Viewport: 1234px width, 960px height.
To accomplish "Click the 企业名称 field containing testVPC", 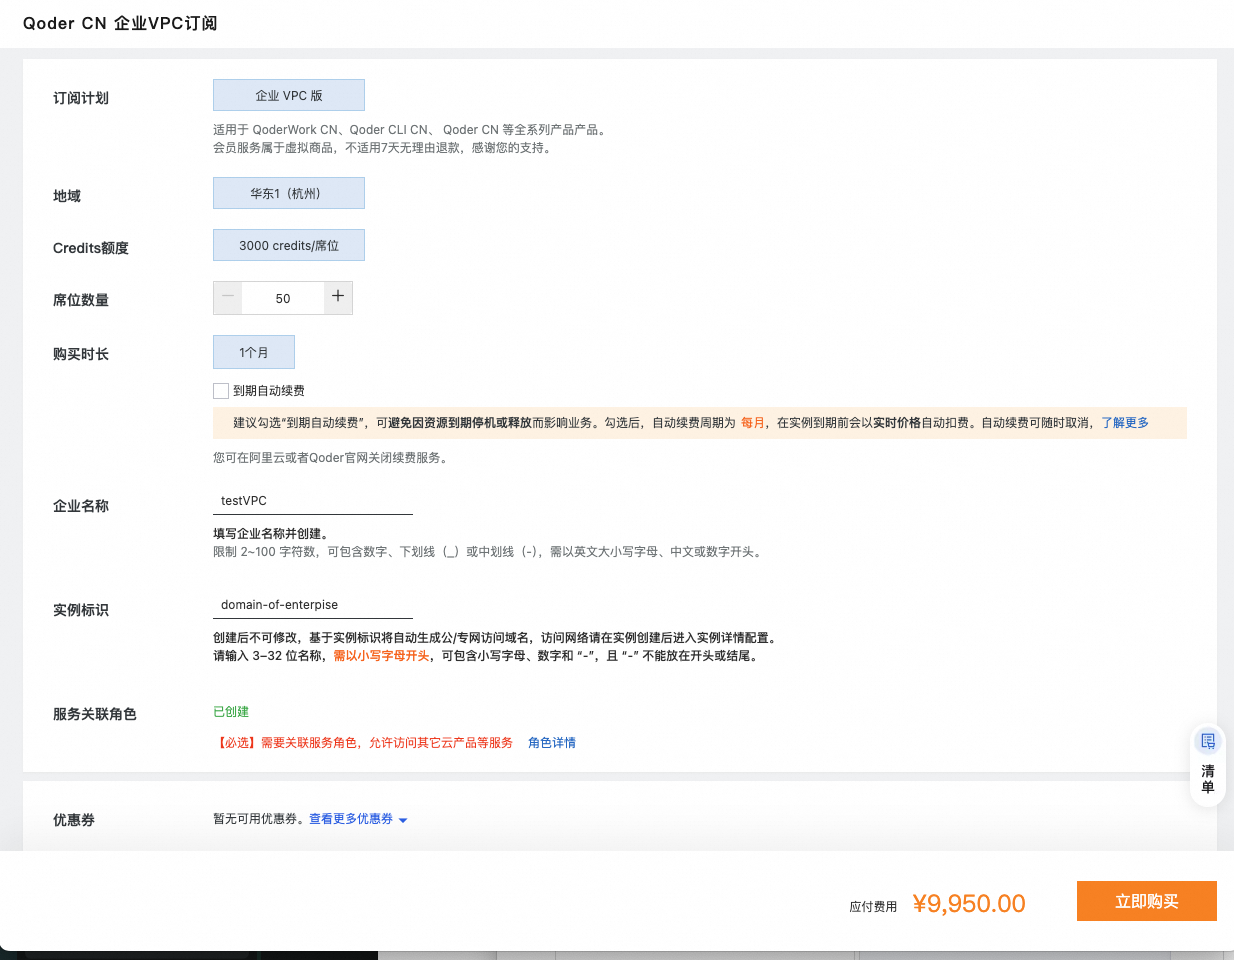I will click(x=313, y=501).
